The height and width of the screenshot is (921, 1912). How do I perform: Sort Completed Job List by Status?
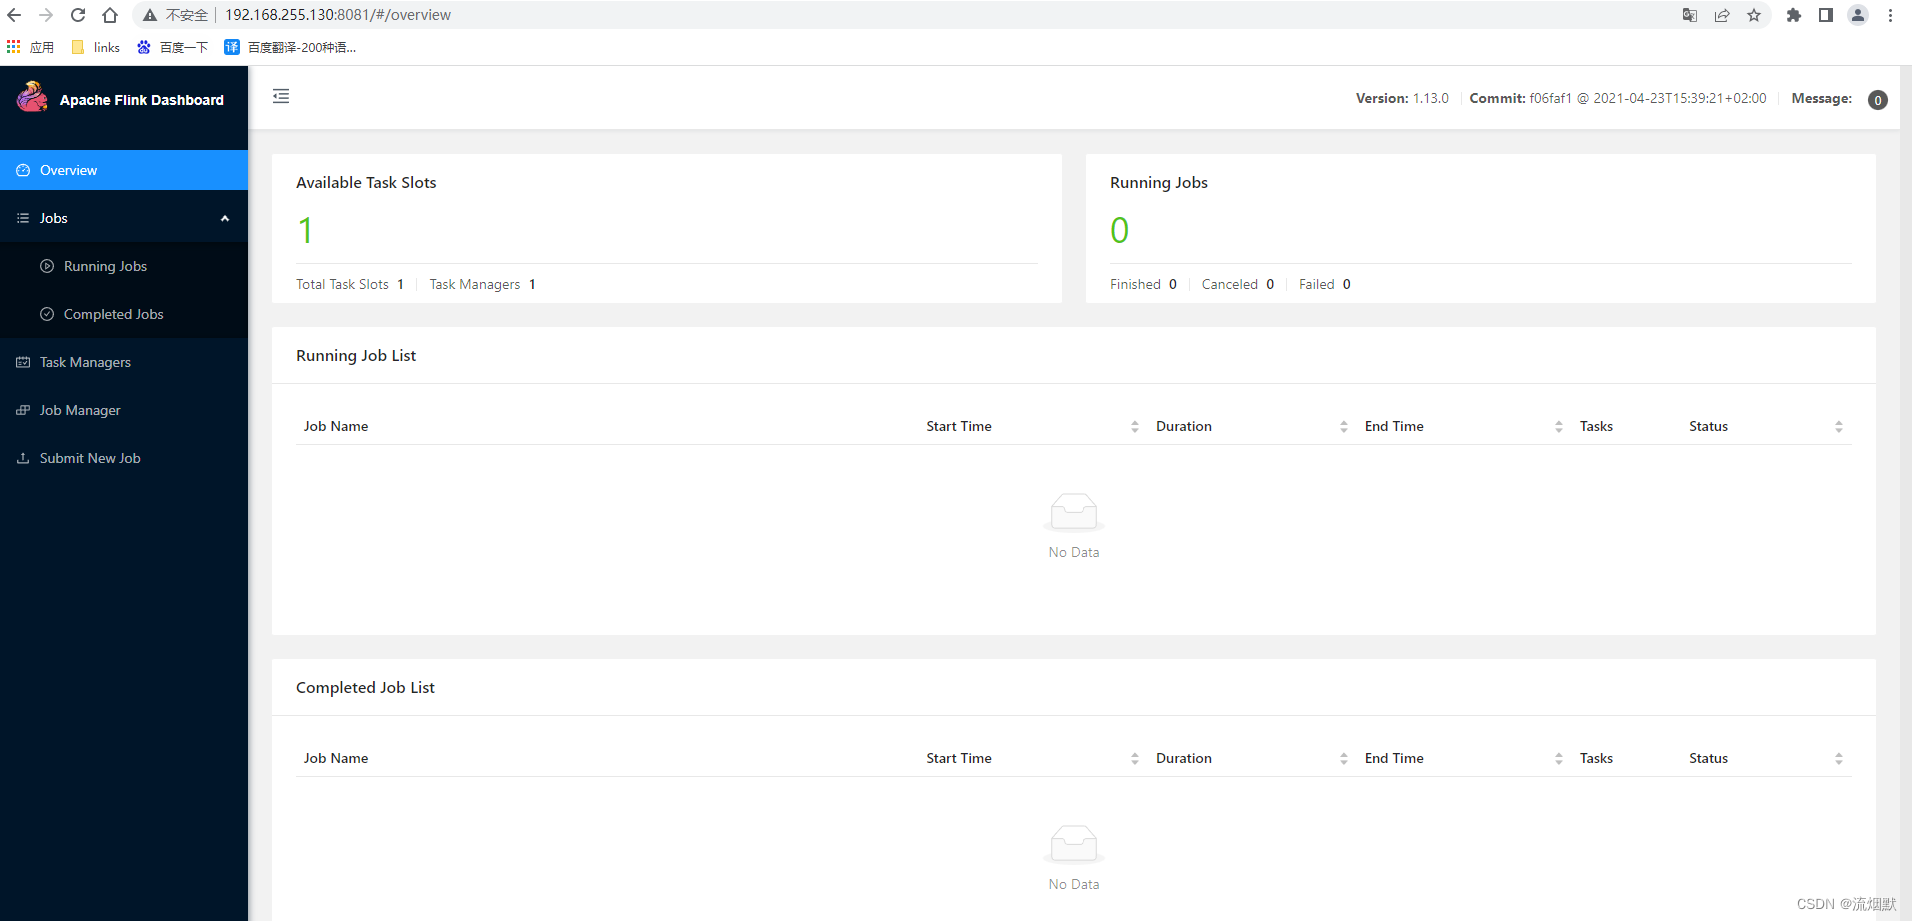pyautogui.click(x=1839, y=759)
